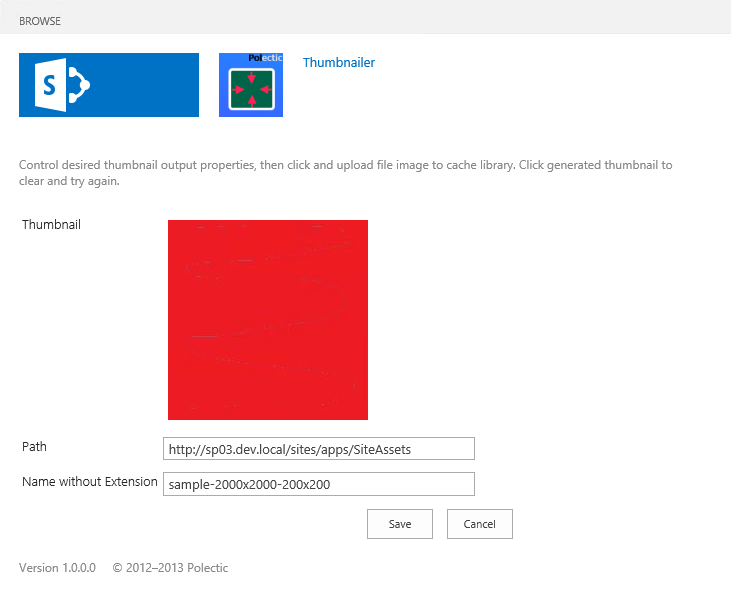Click the SharePoint logo image
The image size is (731, 615).
[109, 85]
